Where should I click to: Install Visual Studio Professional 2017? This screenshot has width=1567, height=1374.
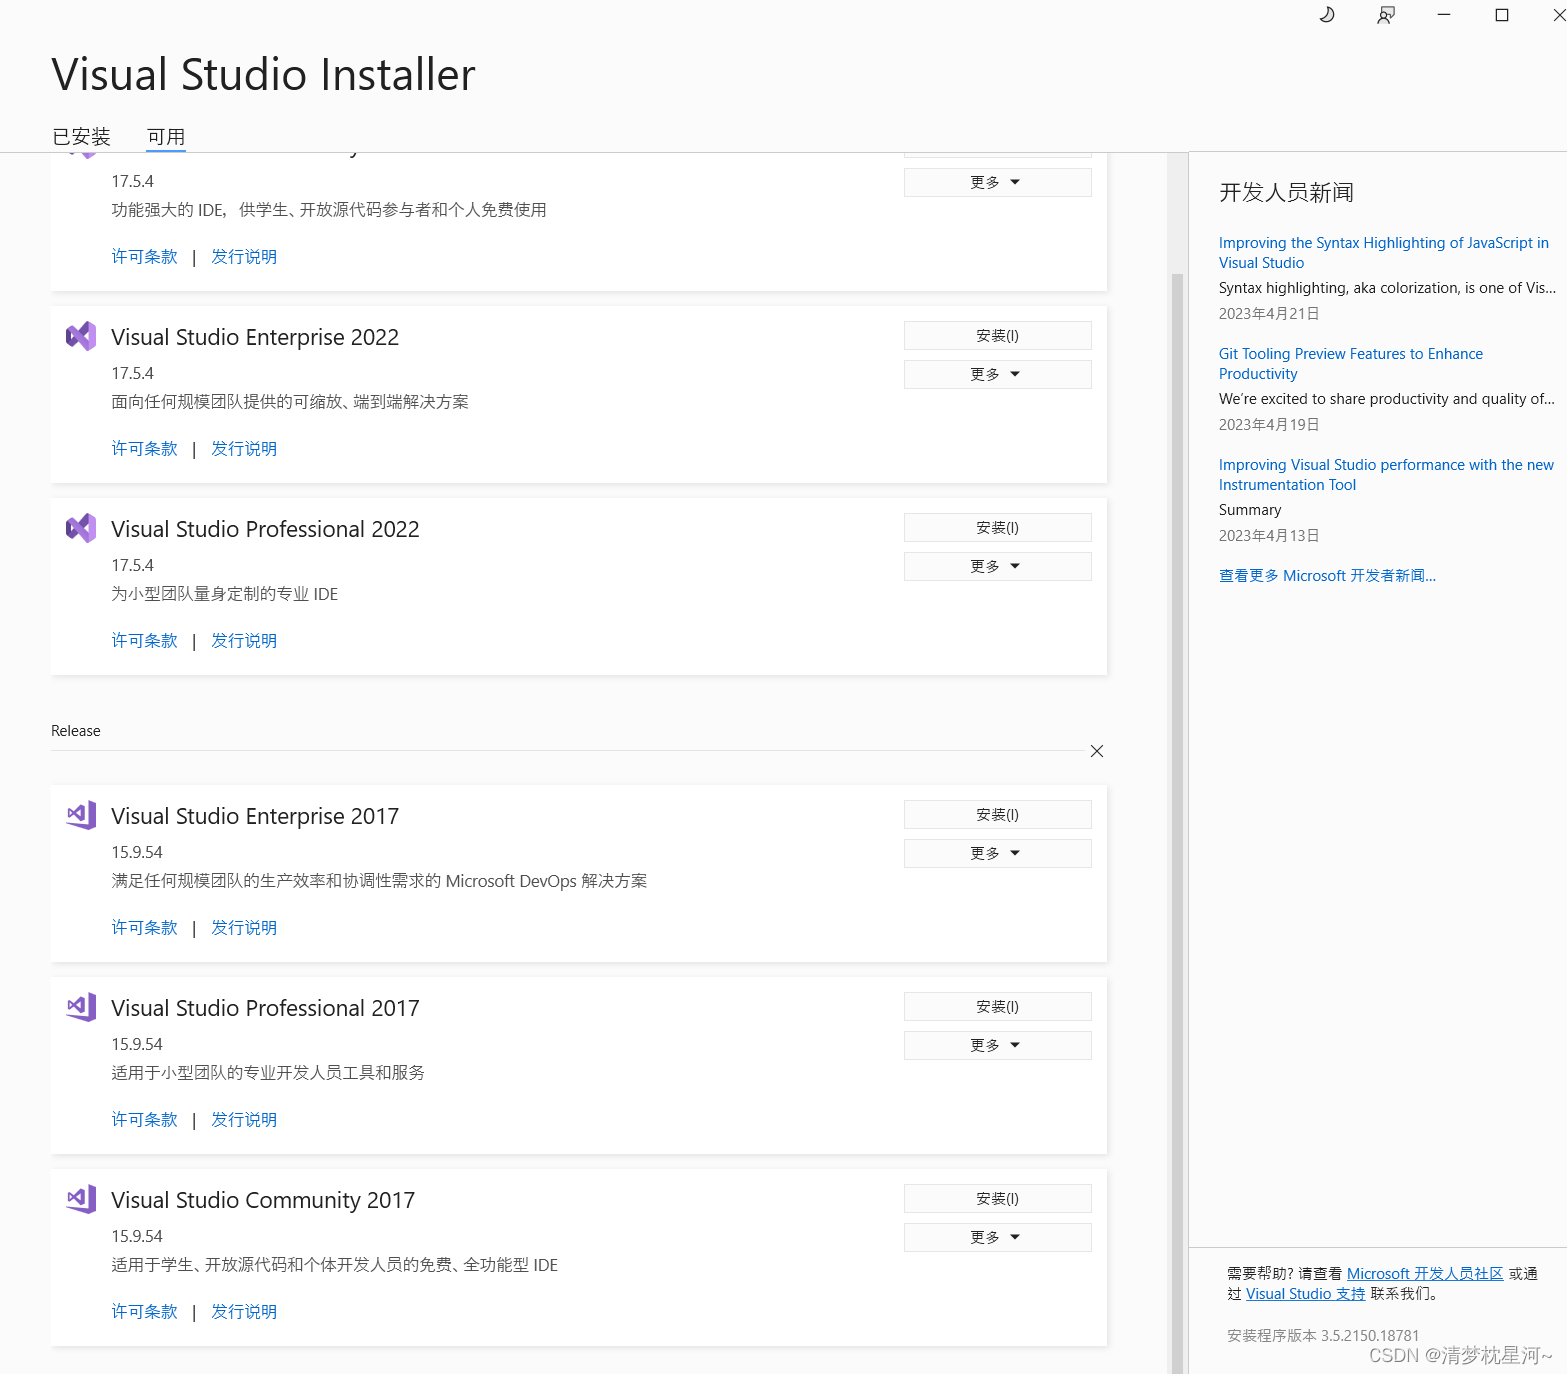tap(997, 1007)
